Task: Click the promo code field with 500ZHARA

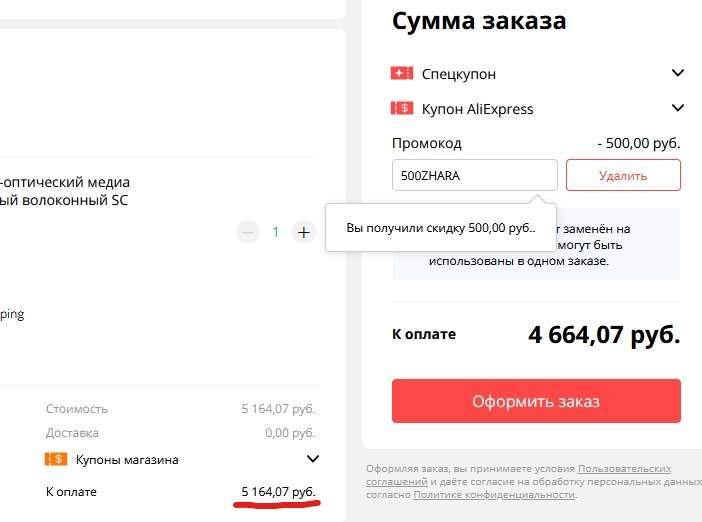Action: (x=474, y=175)
